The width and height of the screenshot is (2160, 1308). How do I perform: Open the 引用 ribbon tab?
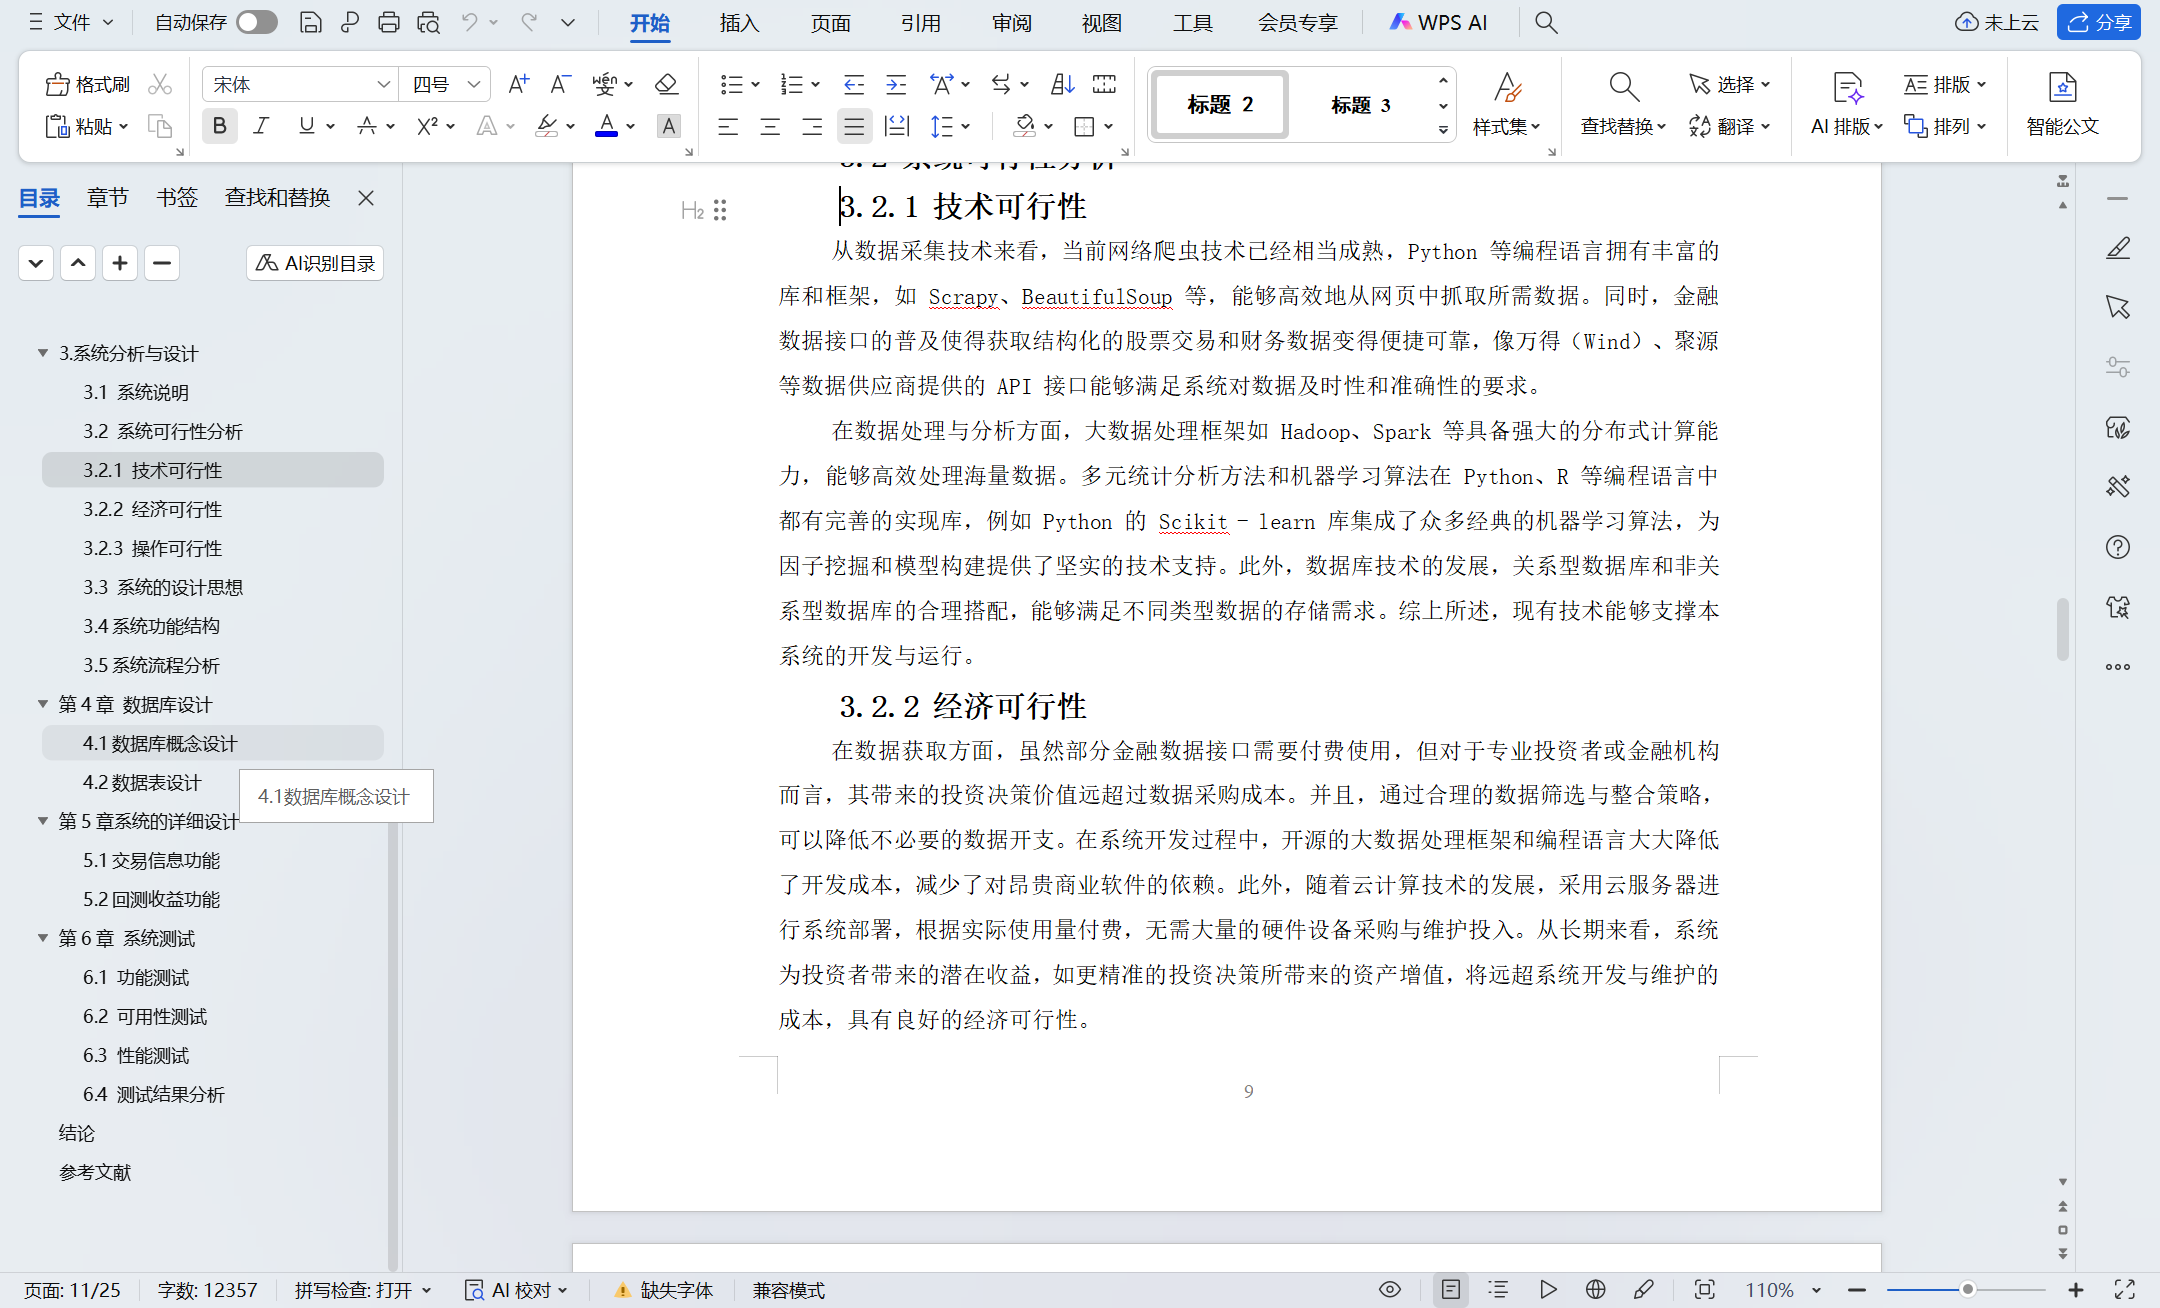[x=920, y=22]
